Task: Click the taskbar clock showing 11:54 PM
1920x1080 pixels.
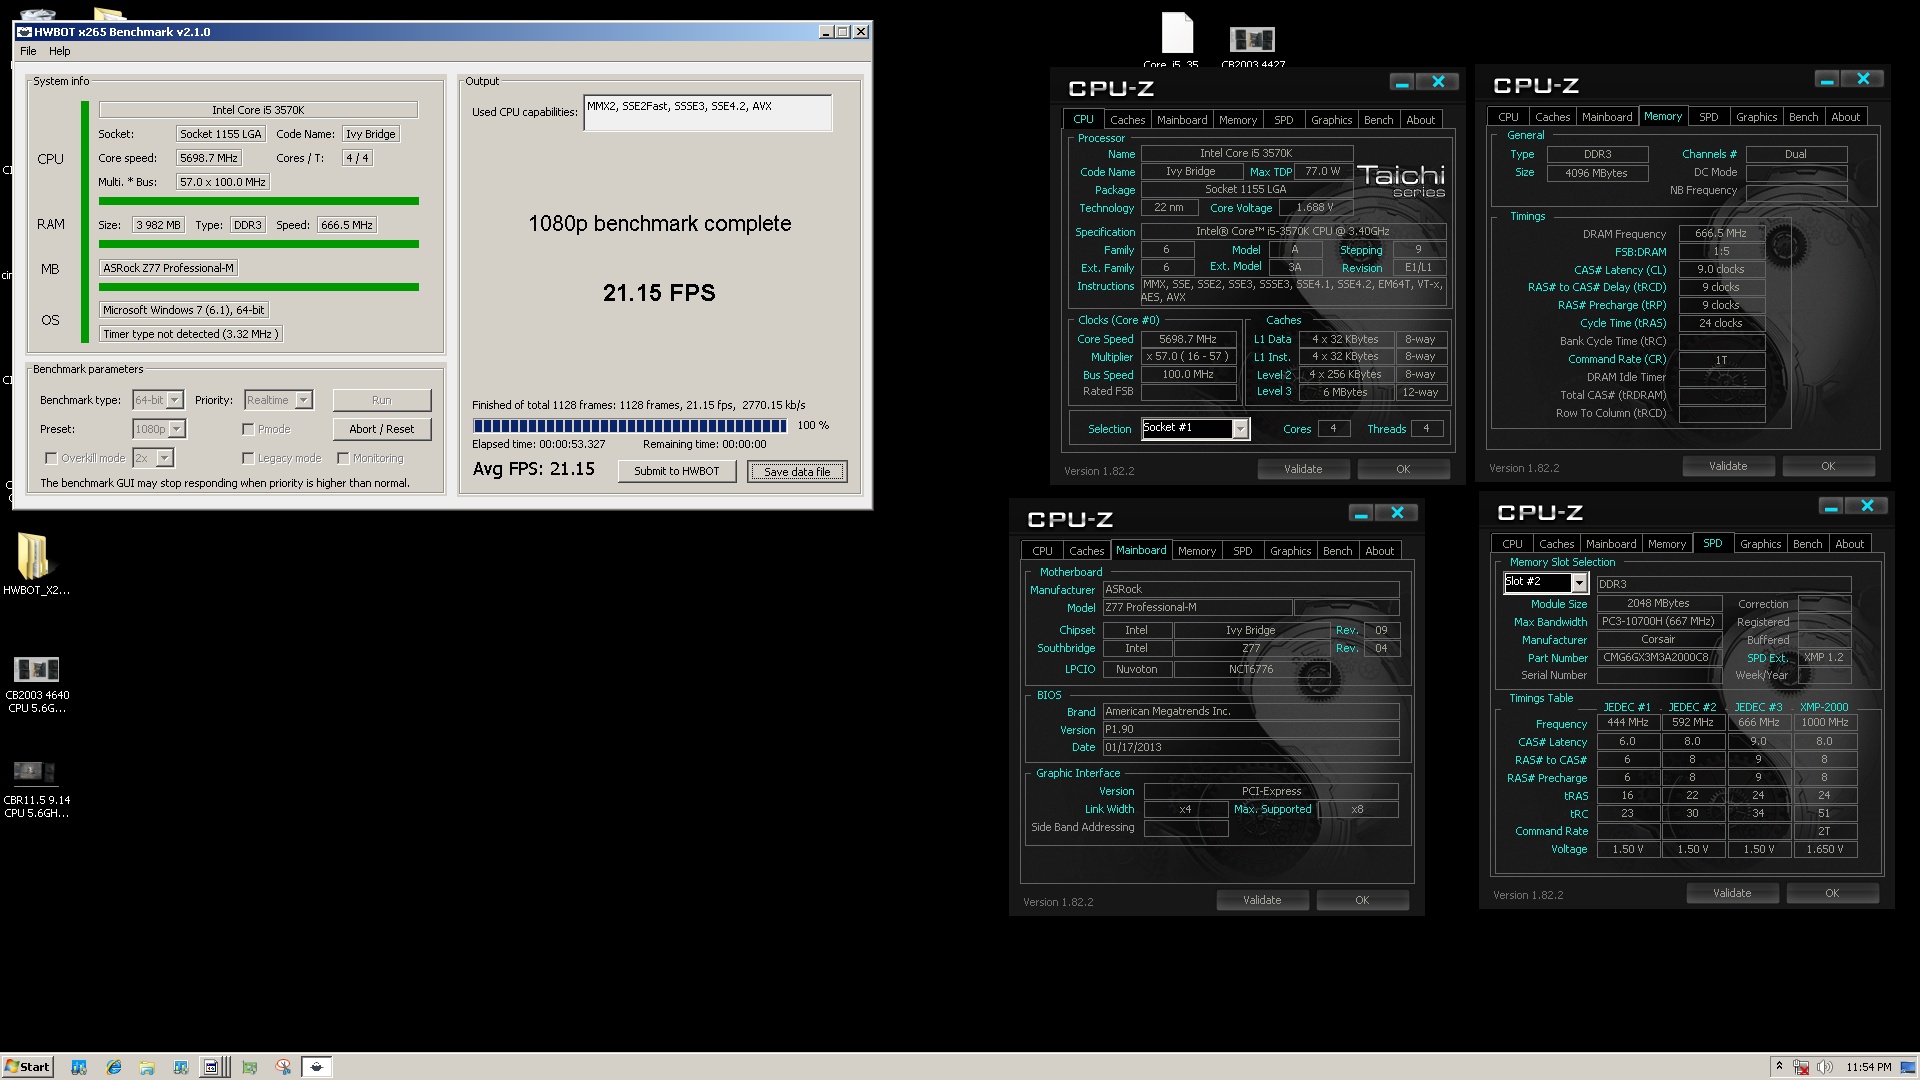Action: click(x=1869, y=1067)
